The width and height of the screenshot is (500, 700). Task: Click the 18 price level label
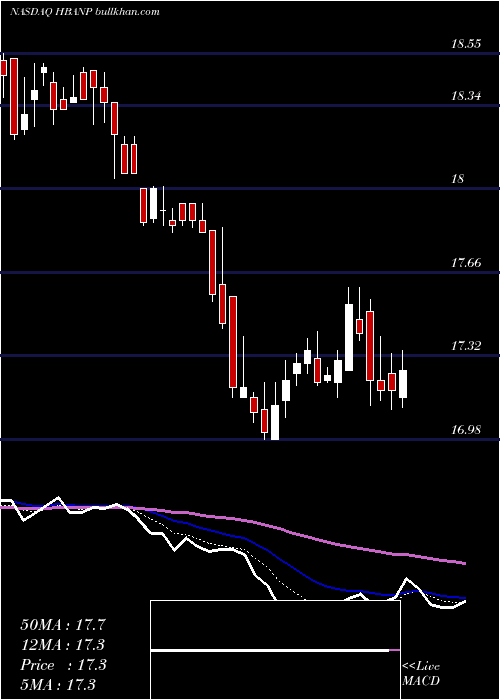(458, 179)
